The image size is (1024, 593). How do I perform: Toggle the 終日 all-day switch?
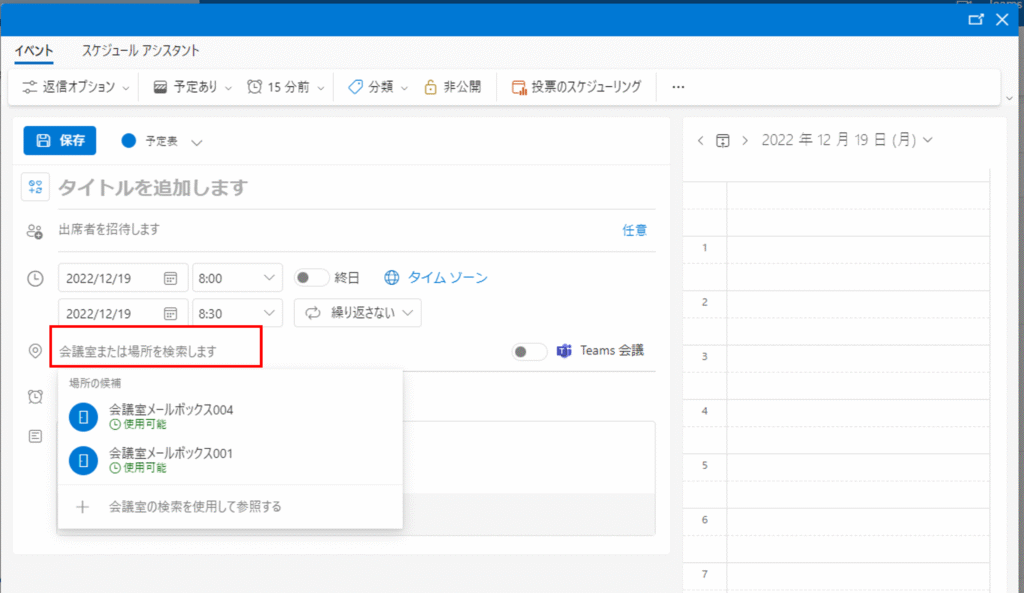click(310, 278)
